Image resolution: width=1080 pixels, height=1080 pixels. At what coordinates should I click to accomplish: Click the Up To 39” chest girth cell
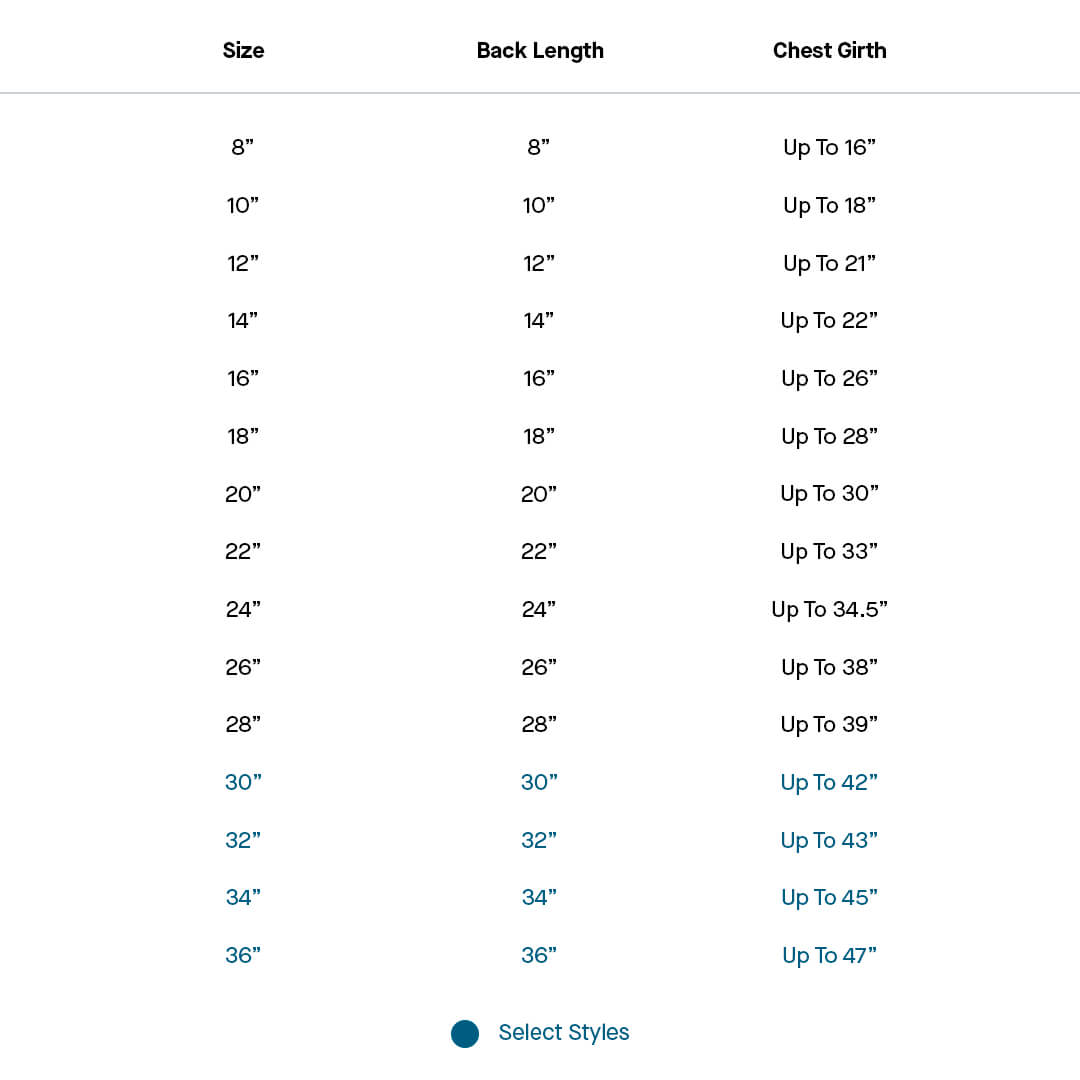click(829, 725)
